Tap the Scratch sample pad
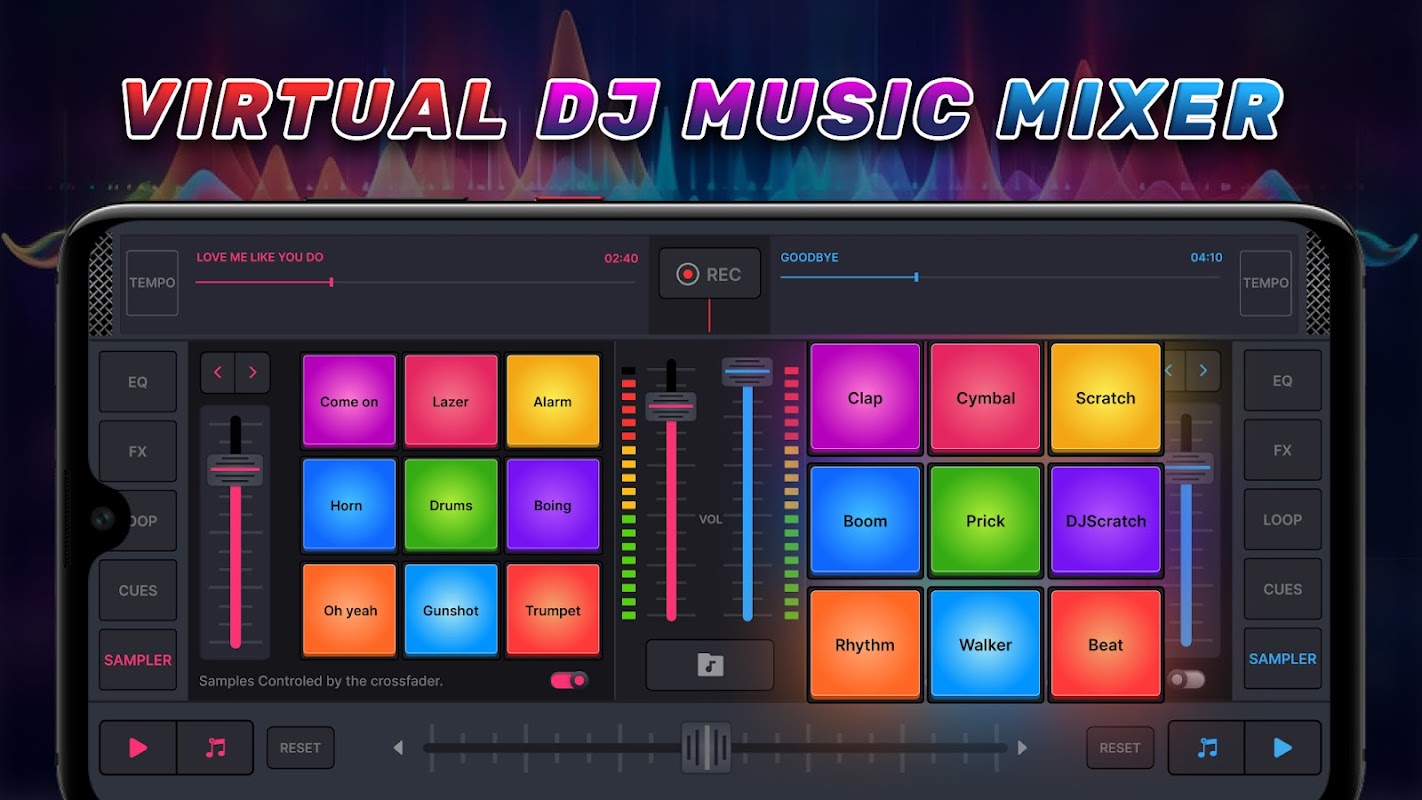1422x800 pixels. click(x=1106, y=397)
